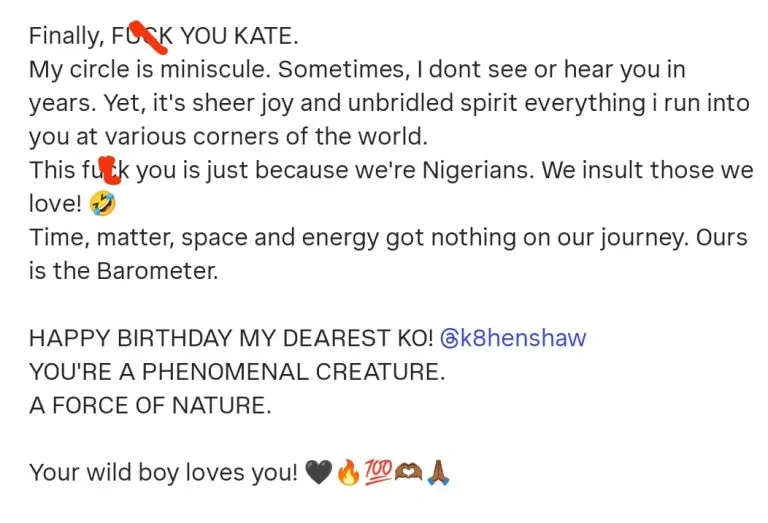The width and height of the screenshot is (768, 523).
Task: Click the folded praying hands emoji
Action: [438, 473]
